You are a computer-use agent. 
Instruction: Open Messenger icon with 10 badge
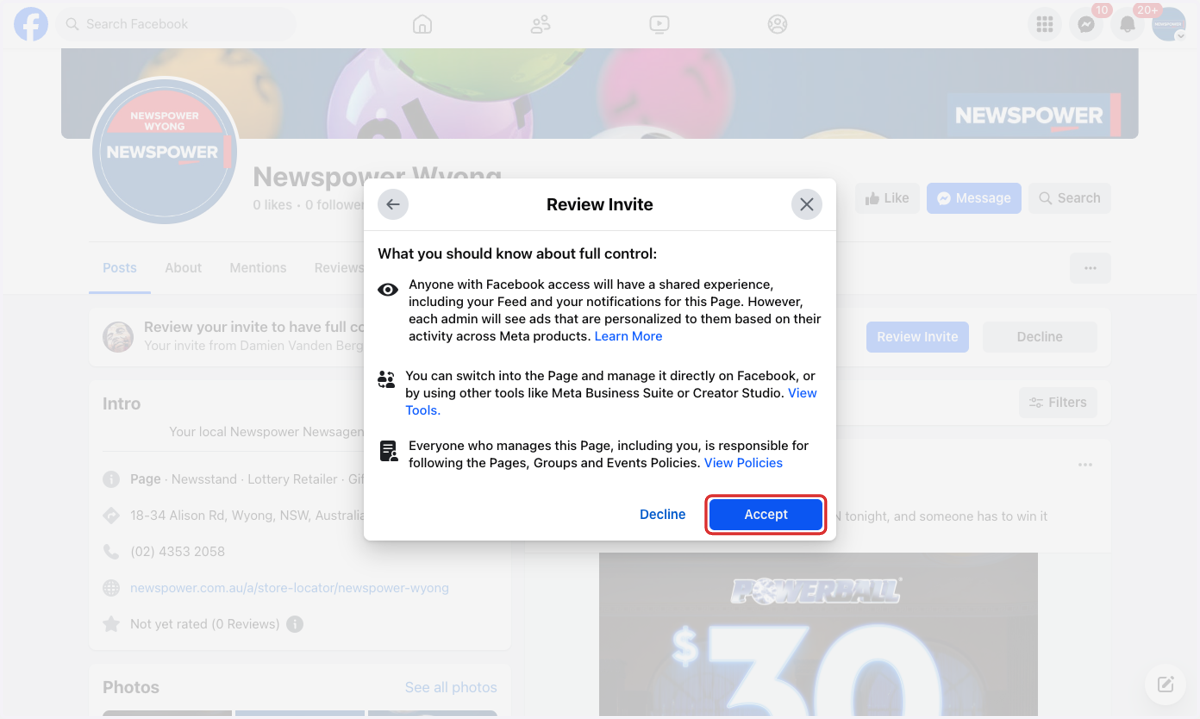coord(1086,25)
